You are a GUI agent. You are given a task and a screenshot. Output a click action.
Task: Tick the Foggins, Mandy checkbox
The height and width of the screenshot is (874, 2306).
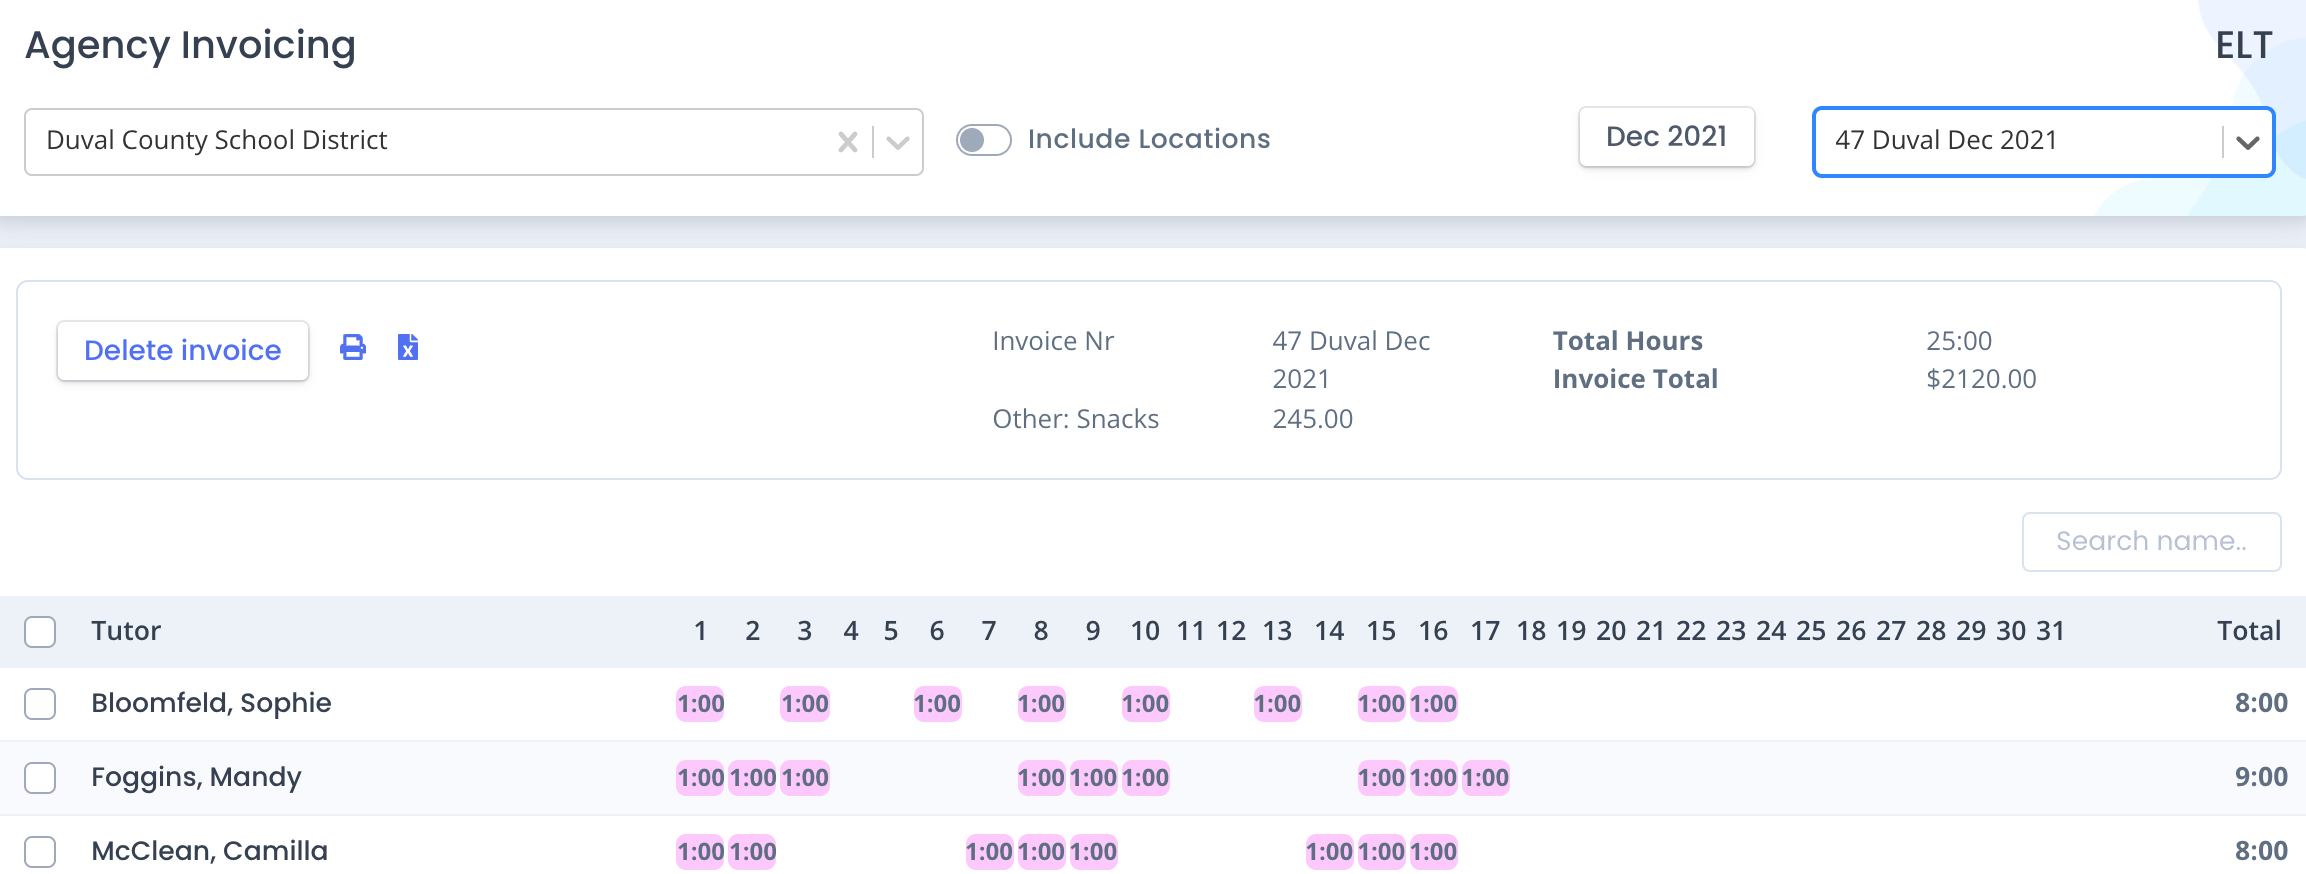(x=40, y=778)
